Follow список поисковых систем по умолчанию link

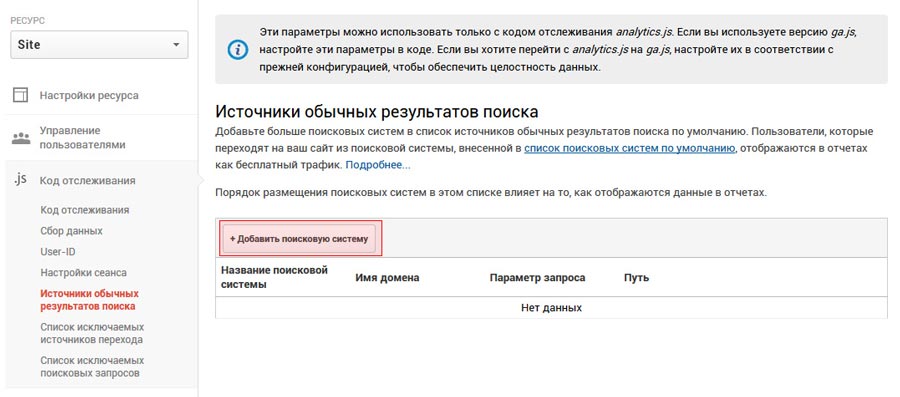pos(630,148)
